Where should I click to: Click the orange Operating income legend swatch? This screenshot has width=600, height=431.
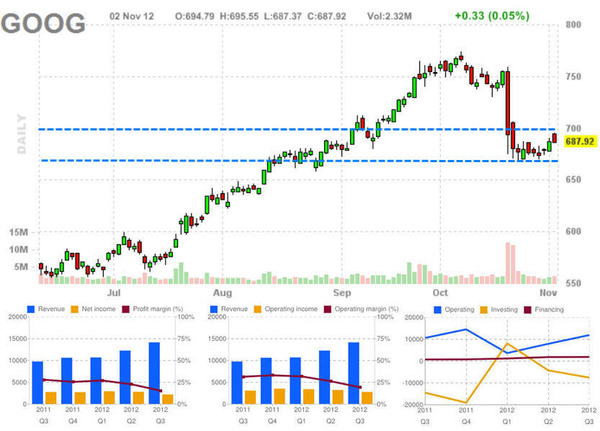point(258,309)
